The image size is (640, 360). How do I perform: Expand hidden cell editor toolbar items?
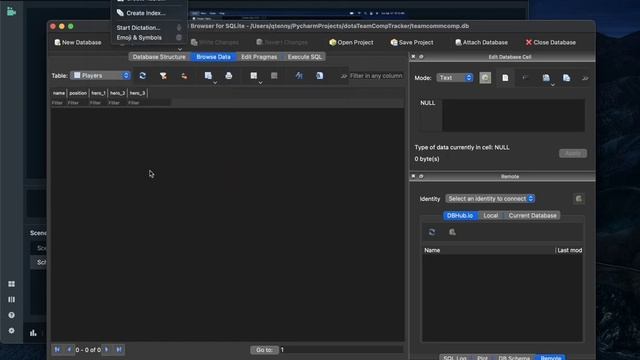pos(585,78)
